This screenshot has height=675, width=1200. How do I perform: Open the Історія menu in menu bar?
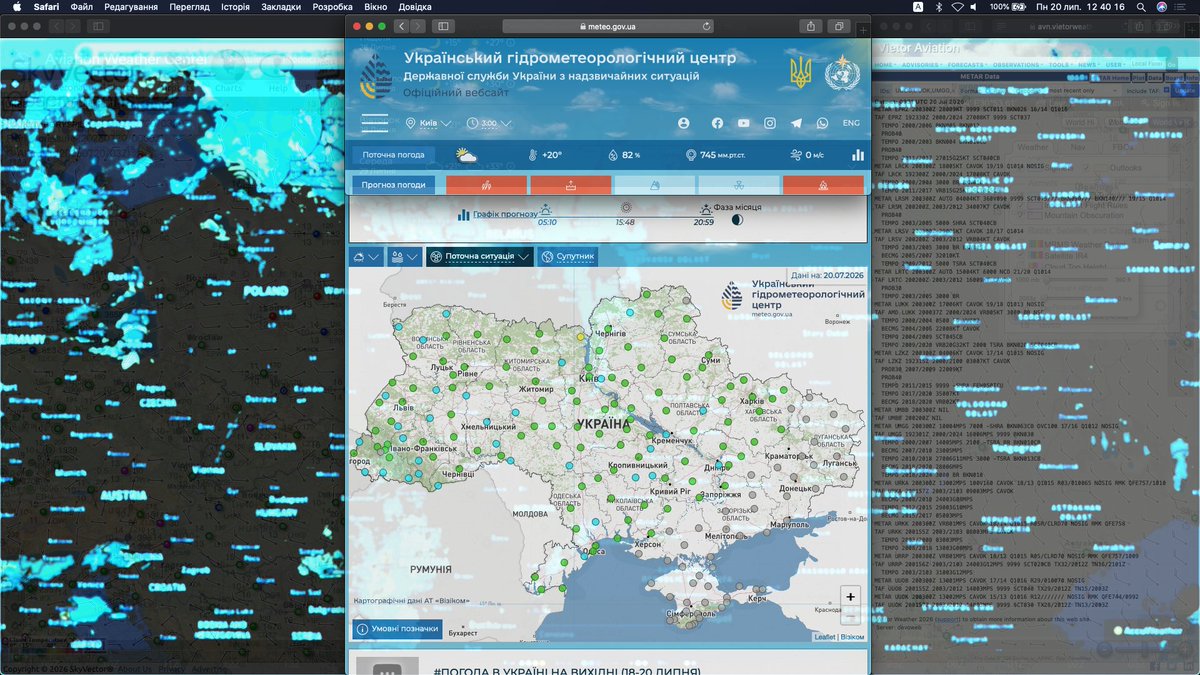click(x=236, y=7)
